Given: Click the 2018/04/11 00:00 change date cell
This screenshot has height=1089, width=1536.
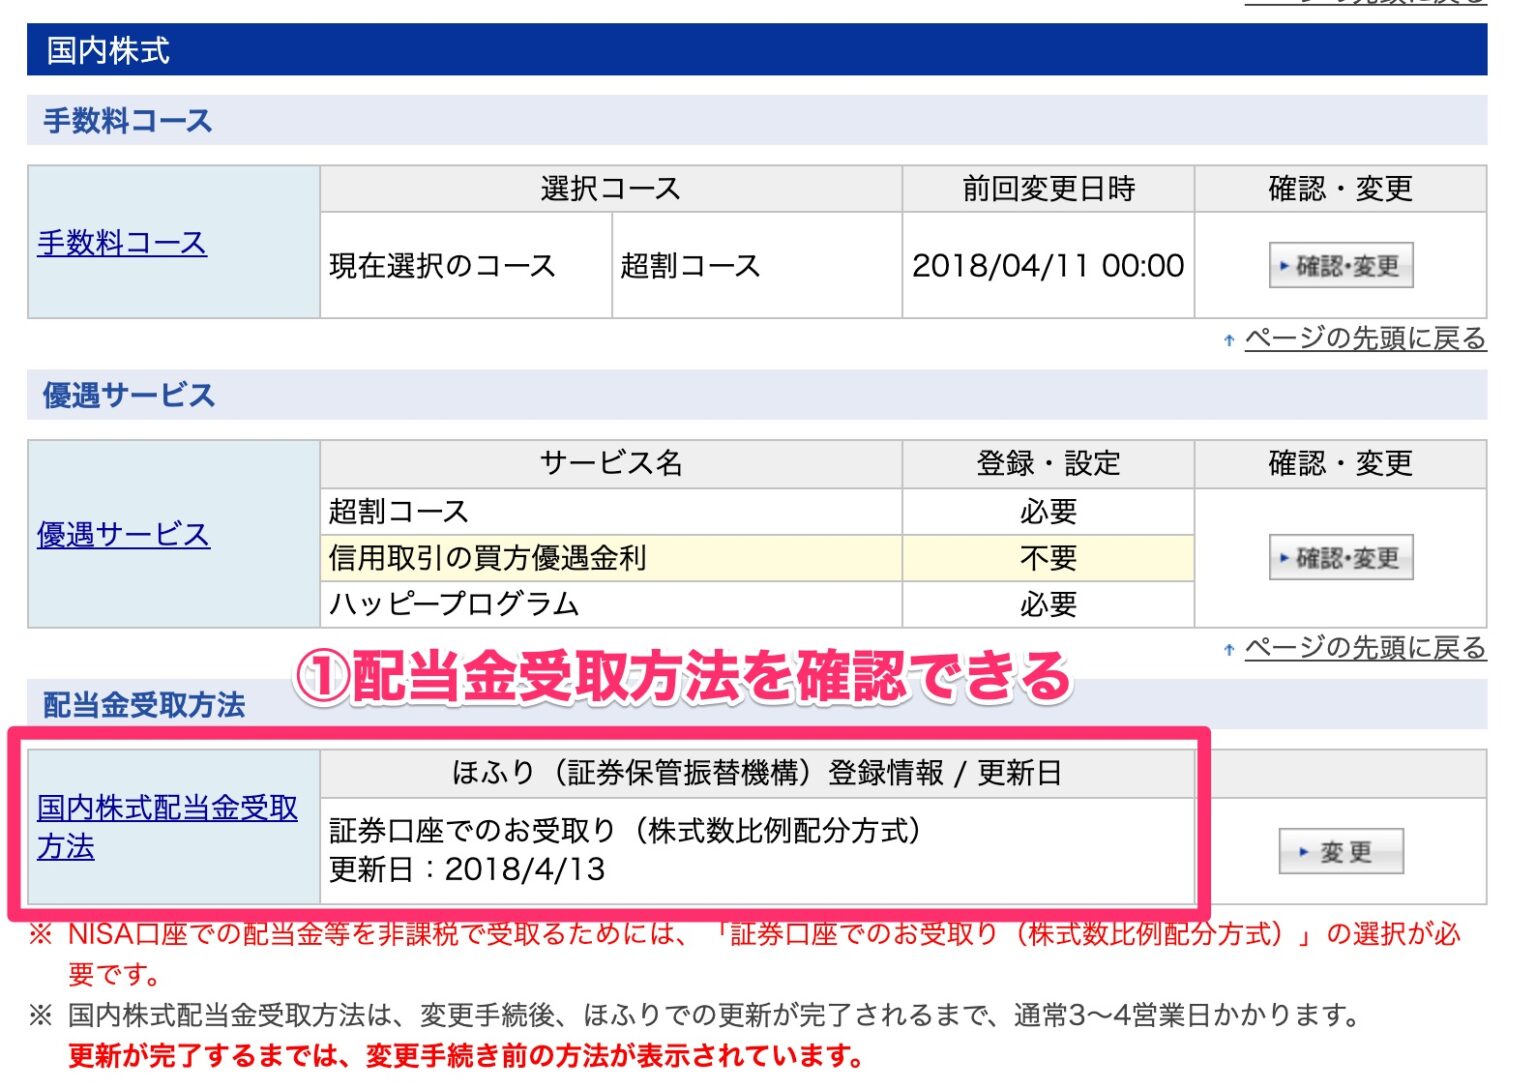Looking at the screenshot, I should pos(1048,265).
